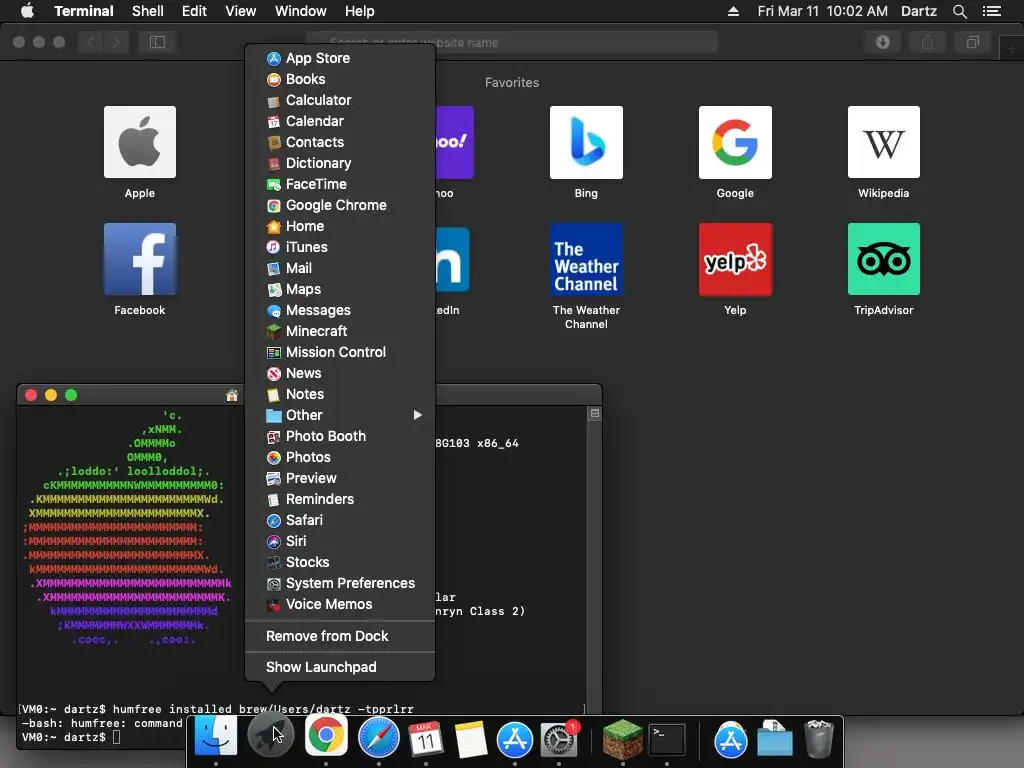Screen dimensions: 1024x768
Task: Open the Edit menu in menu bar
Action: click(194, 11)
